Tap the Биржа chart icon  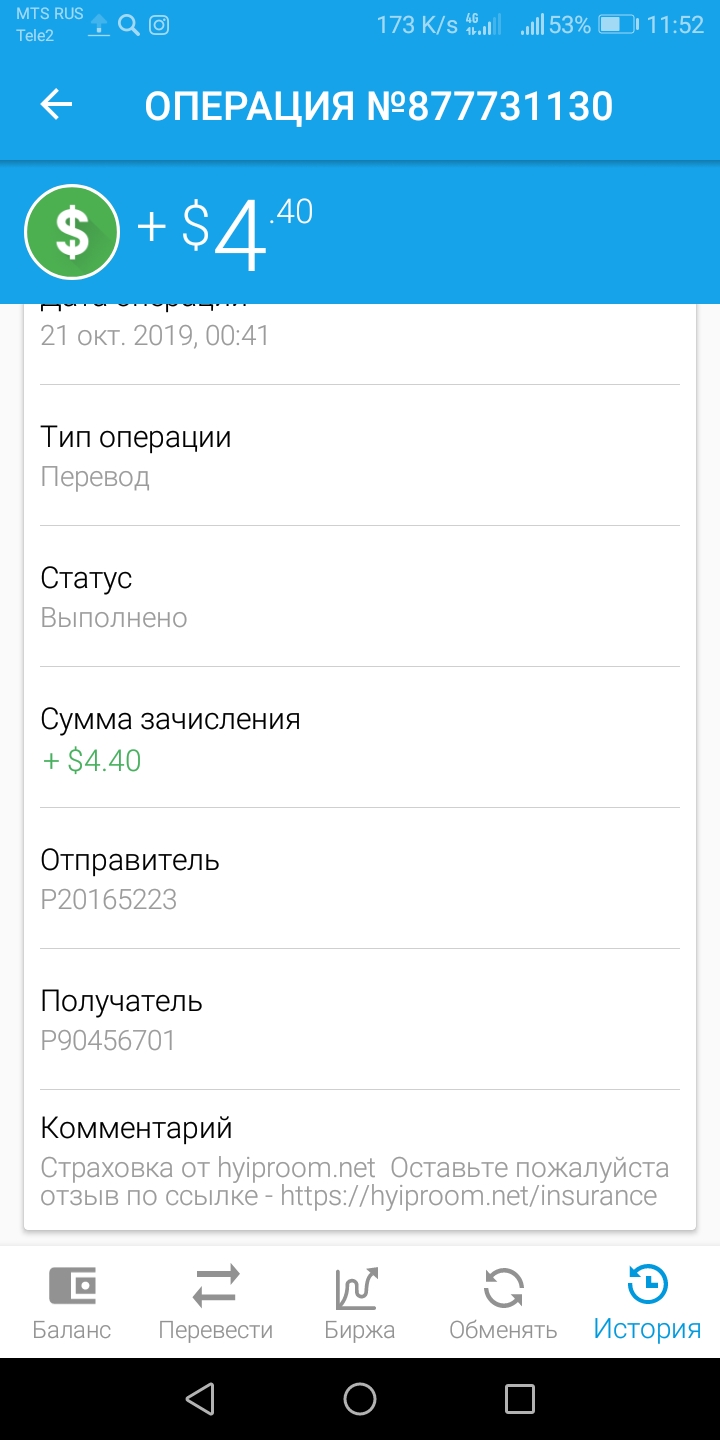click(x=359, y=1287)
